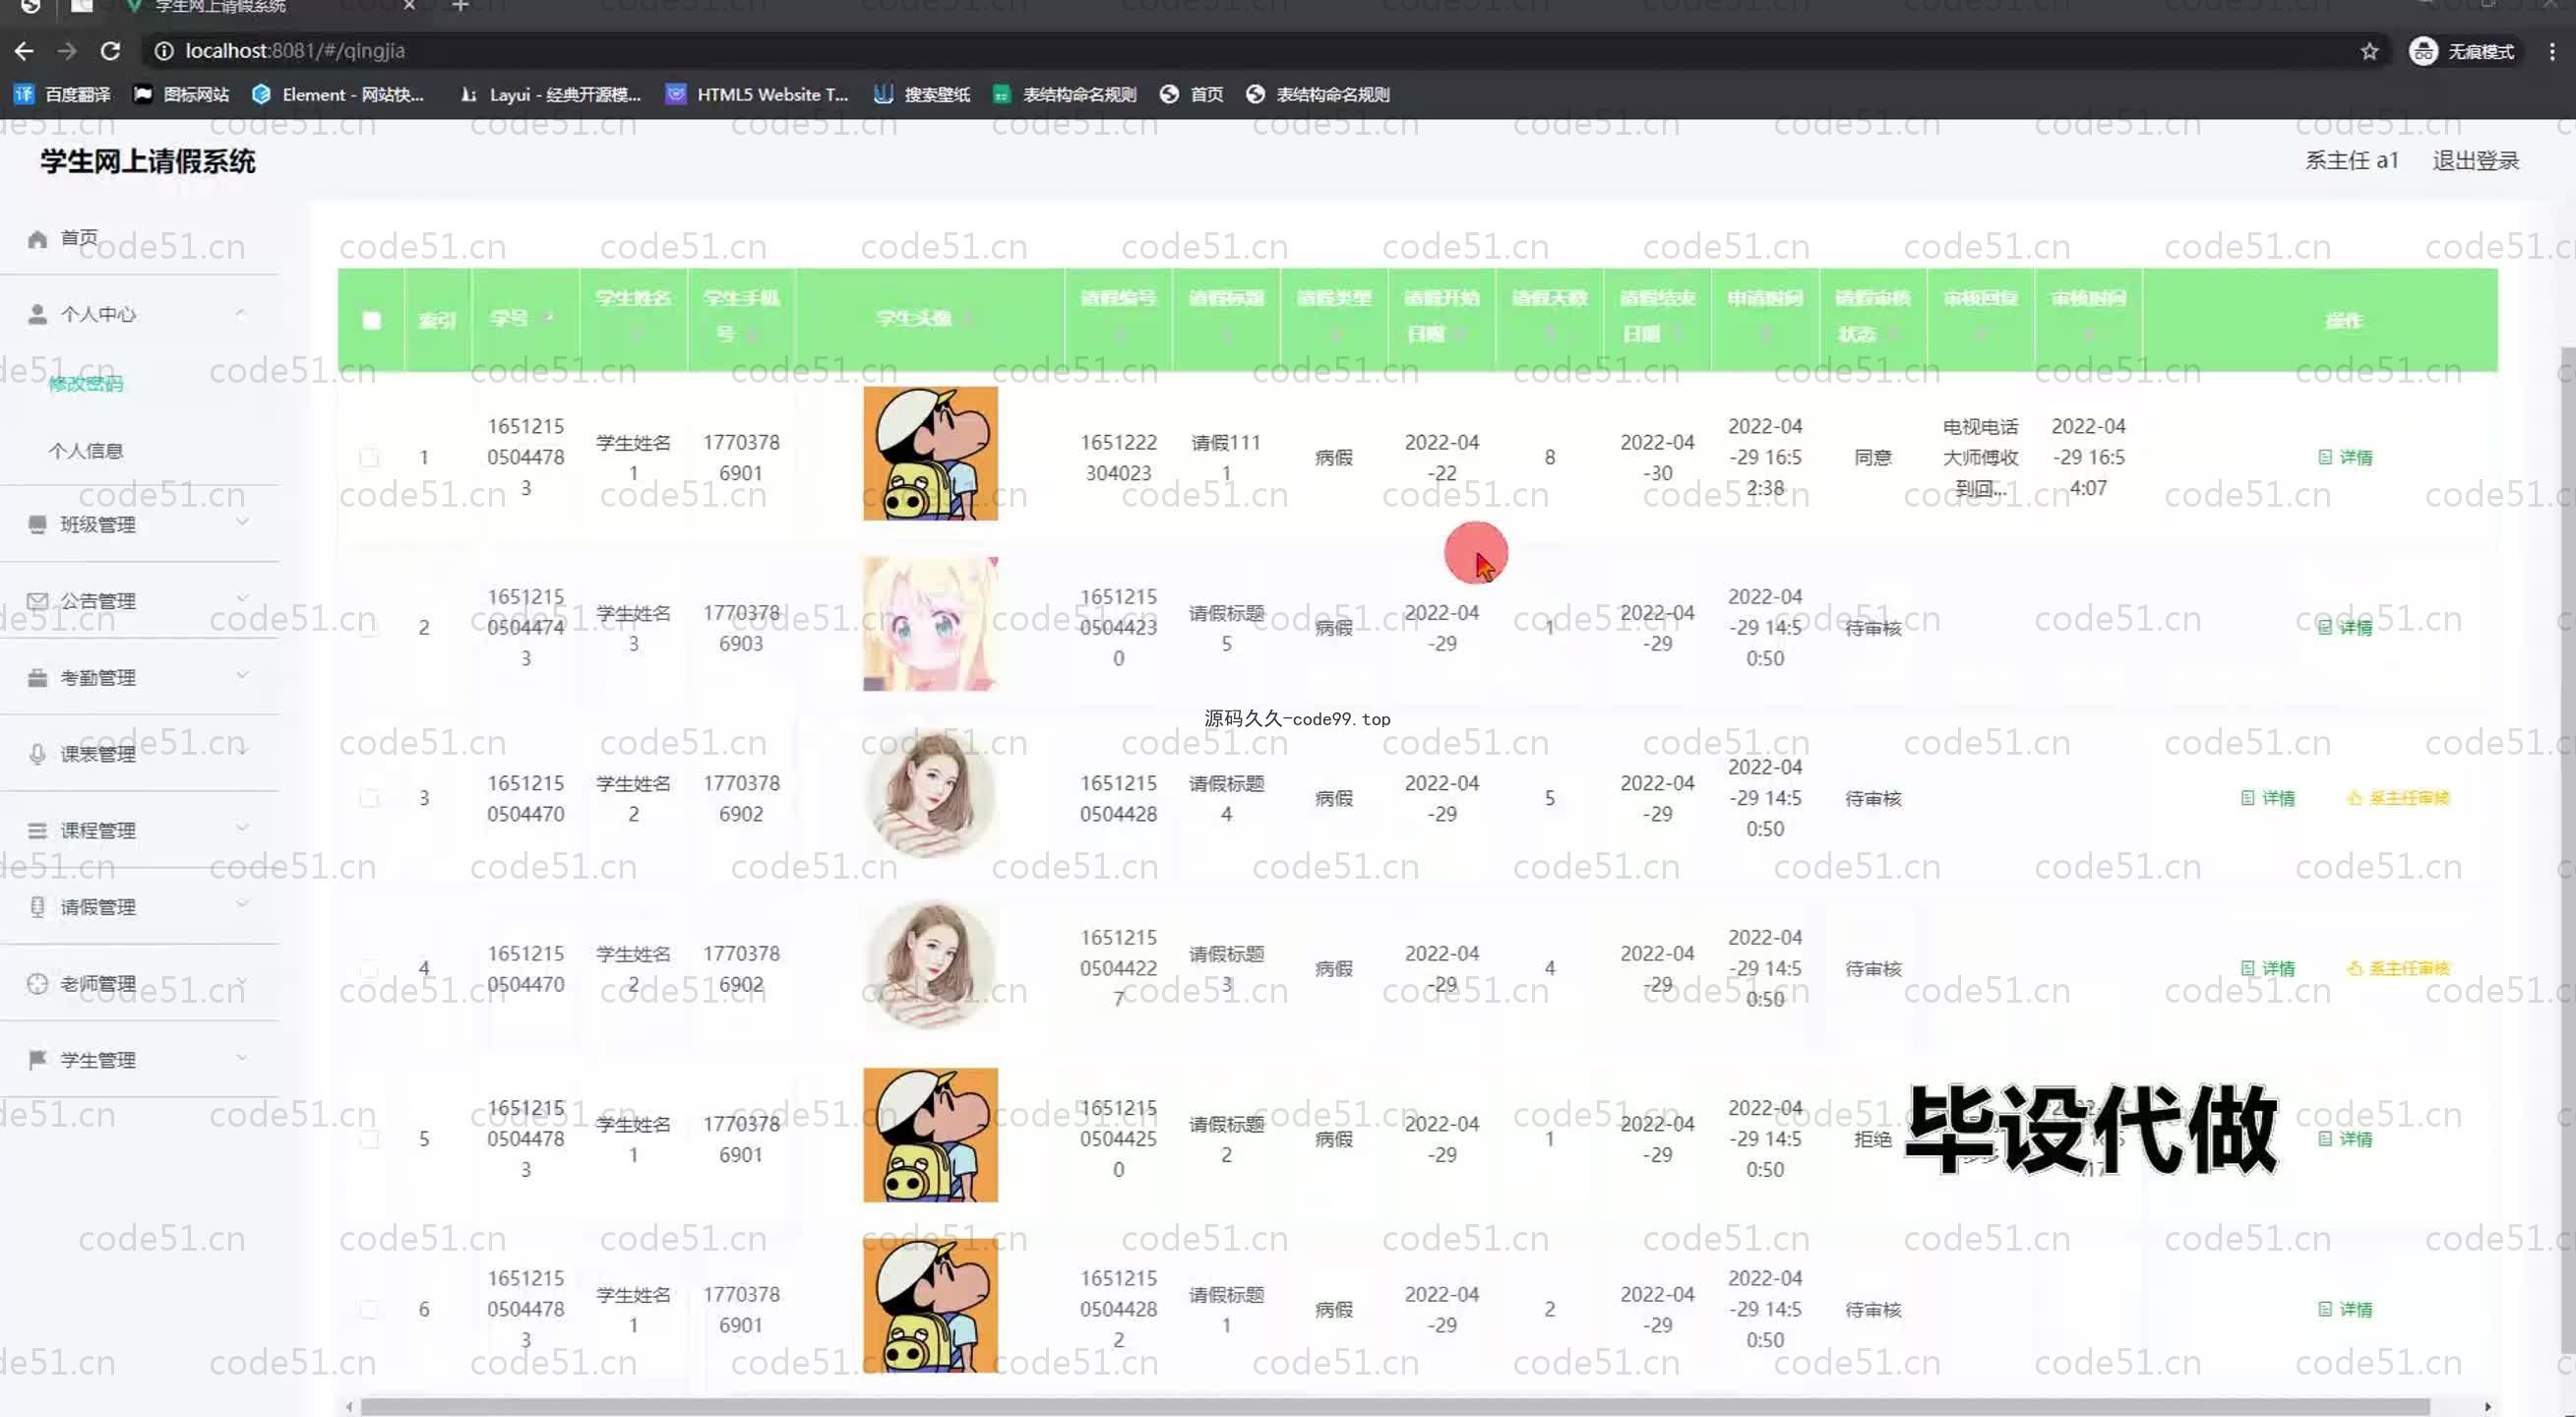The height and width of the screenshot is (1417, 2576).
Task: Collapse the 个人中心 menu chevron
Action: [241, 313]
